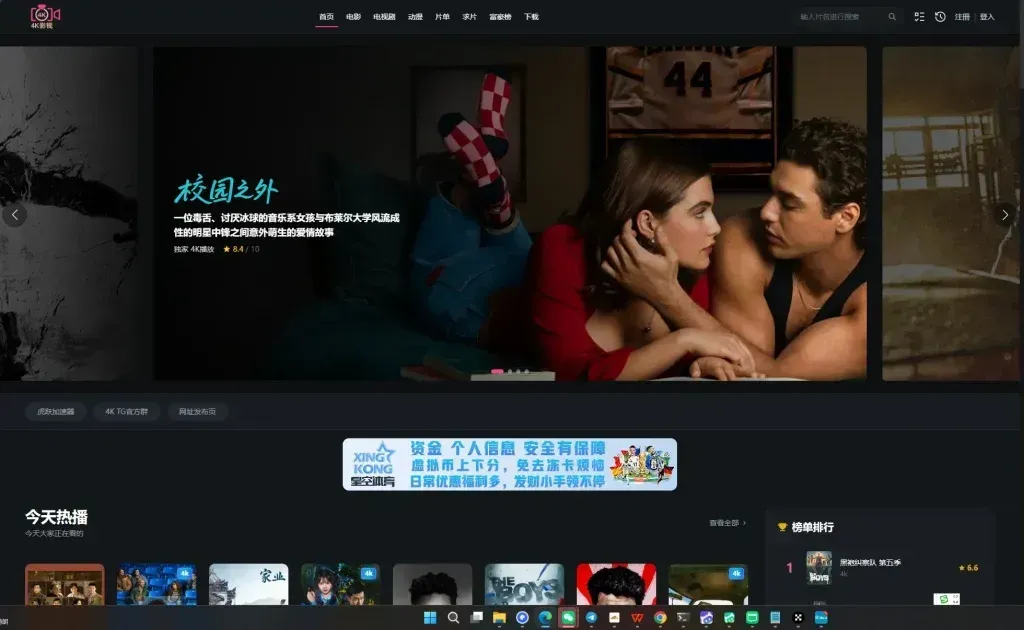Image resolution: width=1024 pixels, height=630 pixels.
Task: Select the first carousel pagination dot
Action: tap(497, 371)
